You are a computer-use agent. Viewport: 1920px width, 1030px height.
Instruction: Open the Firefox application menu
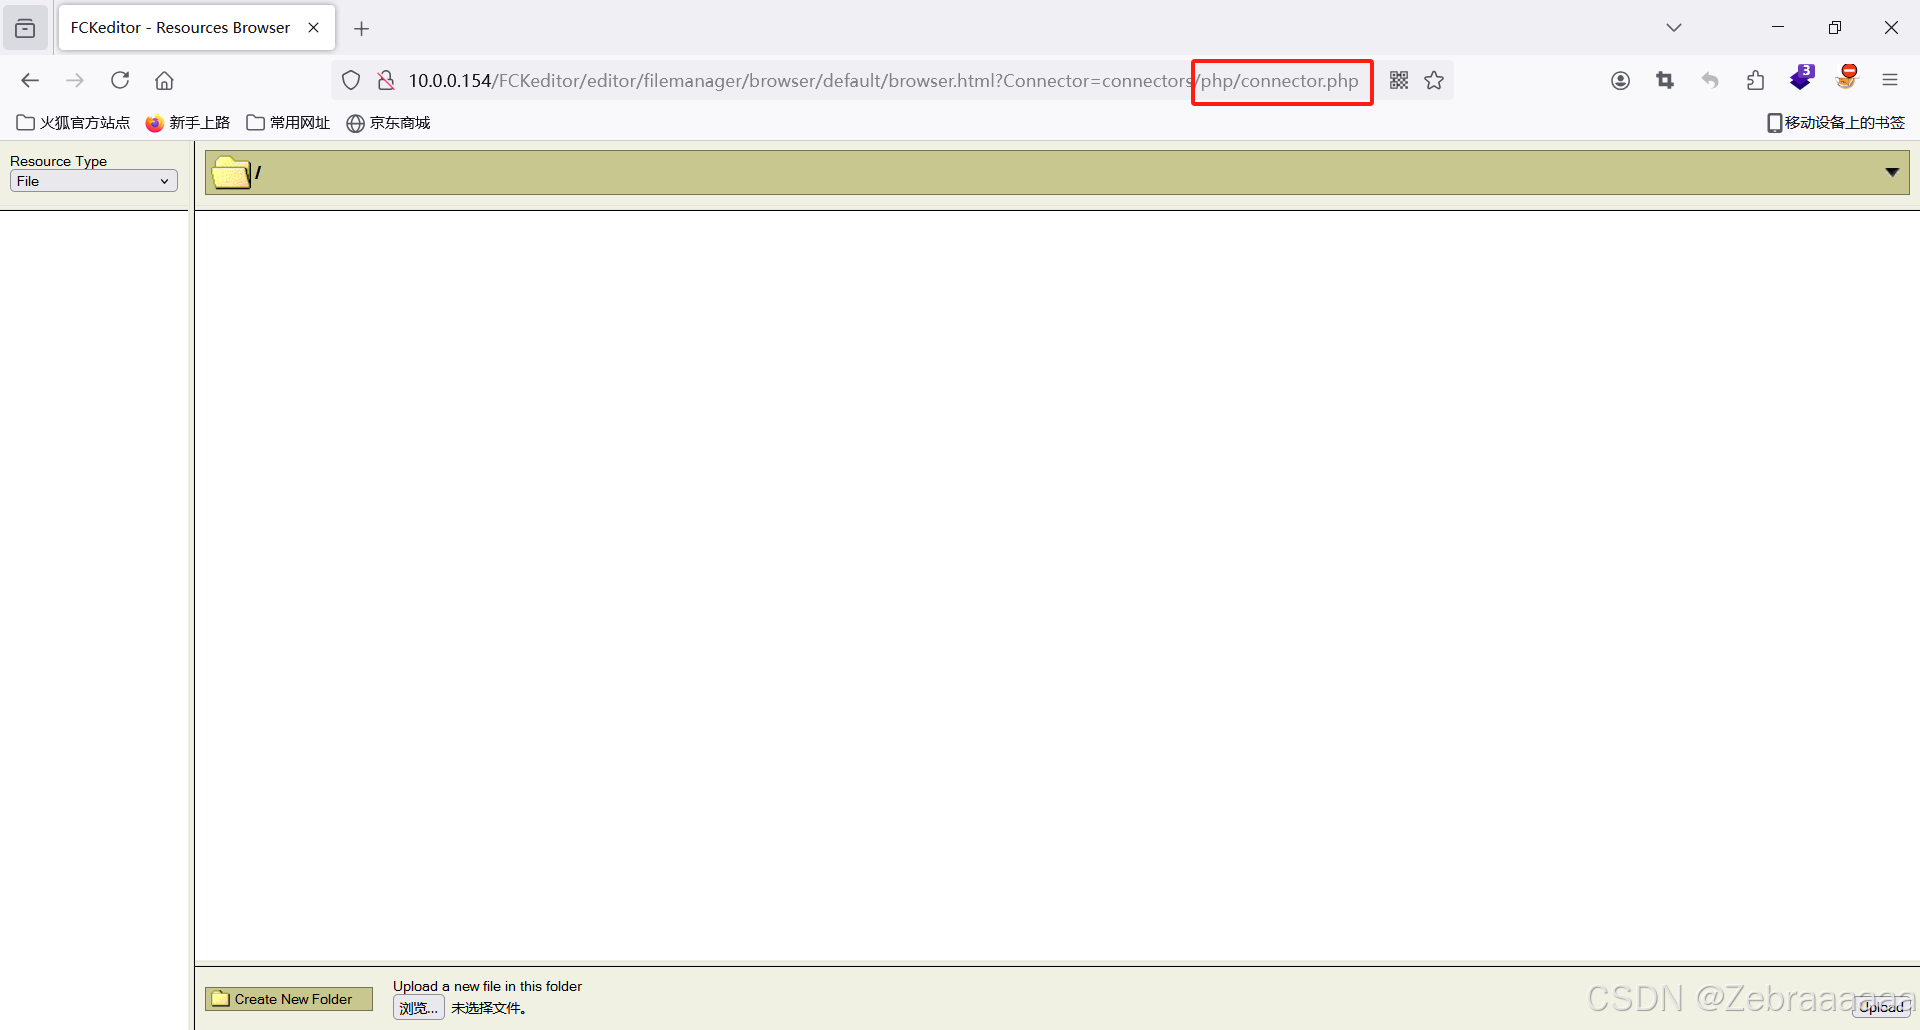pos(1890,80)
